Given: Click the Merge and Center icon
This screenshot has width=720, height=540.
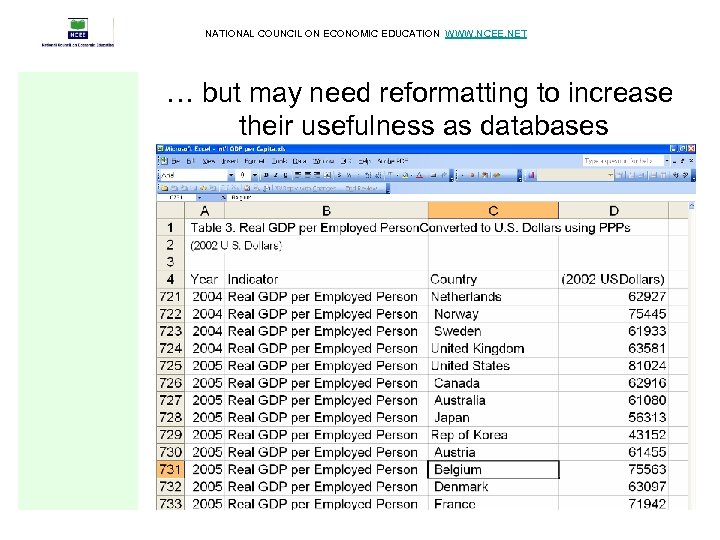Looking at the screenshot, I should [x=327, y=174].
